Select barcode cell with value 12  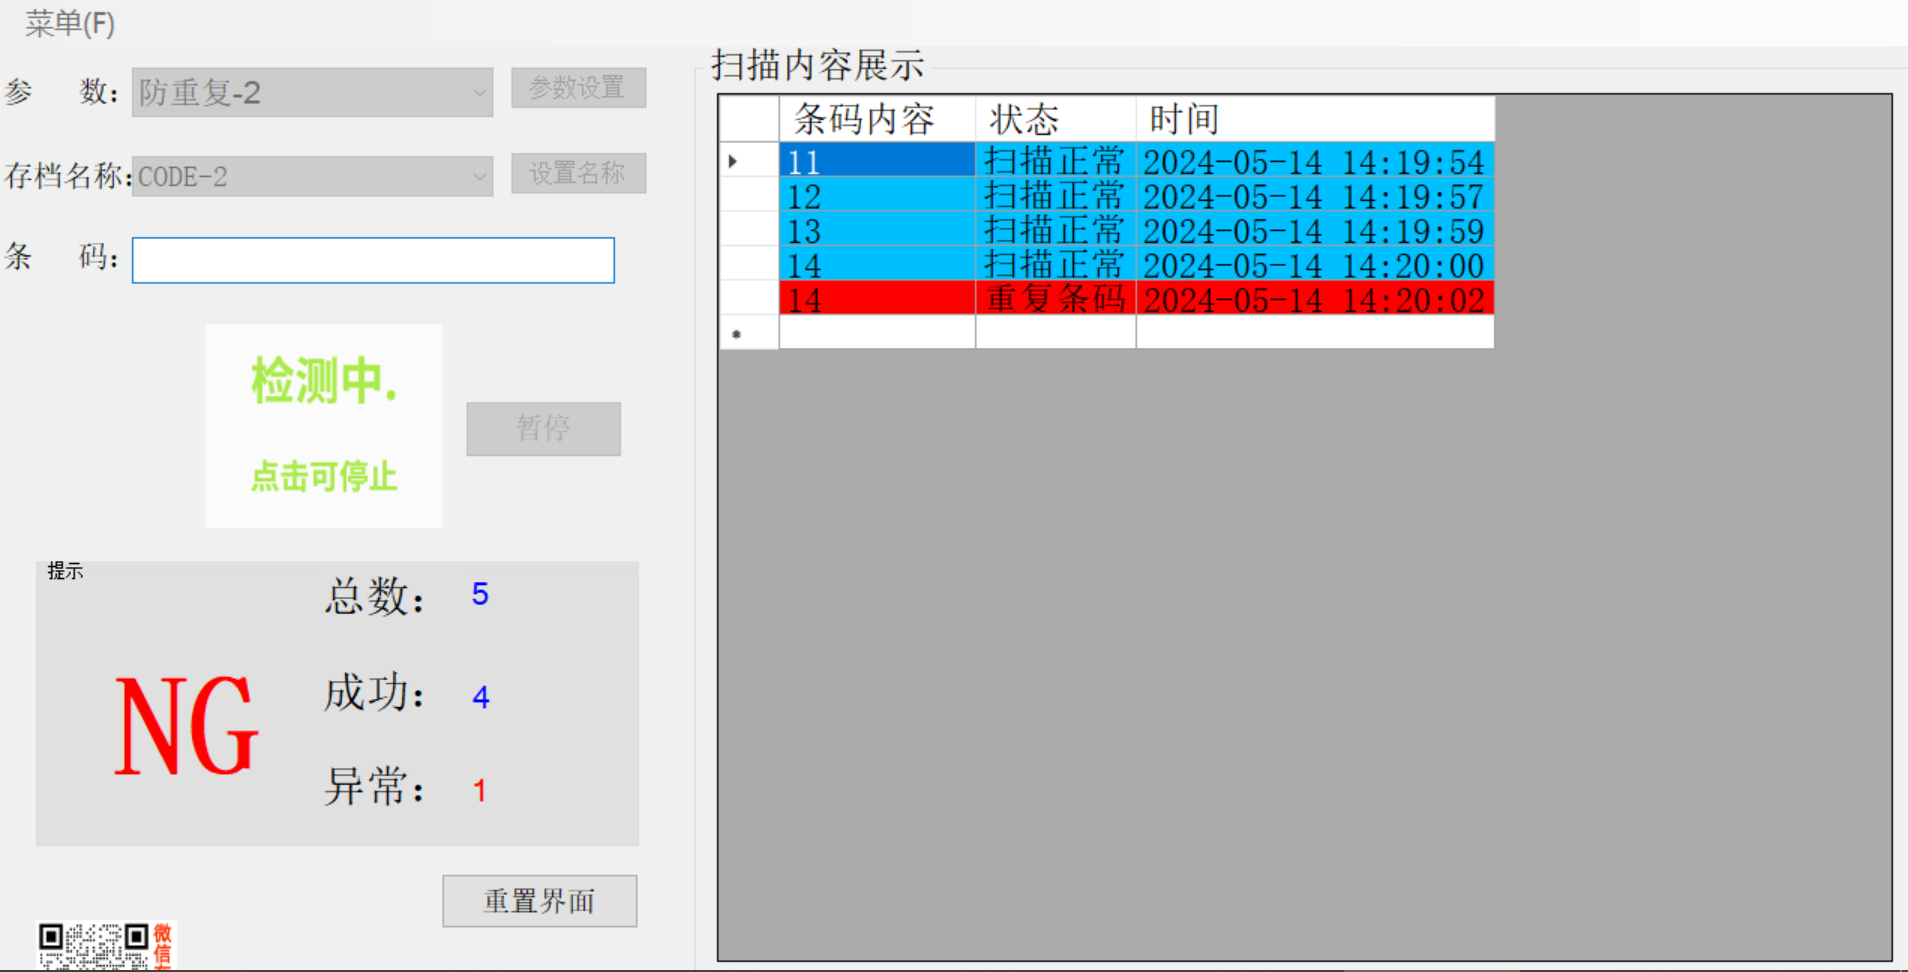(876, 197)
